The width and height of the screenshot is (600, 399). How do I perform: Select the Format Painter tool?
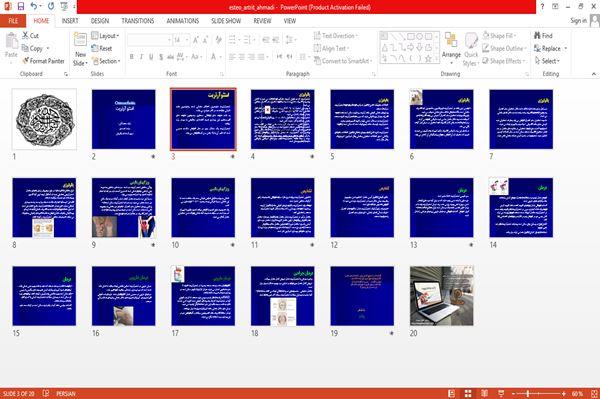(43, 61)
